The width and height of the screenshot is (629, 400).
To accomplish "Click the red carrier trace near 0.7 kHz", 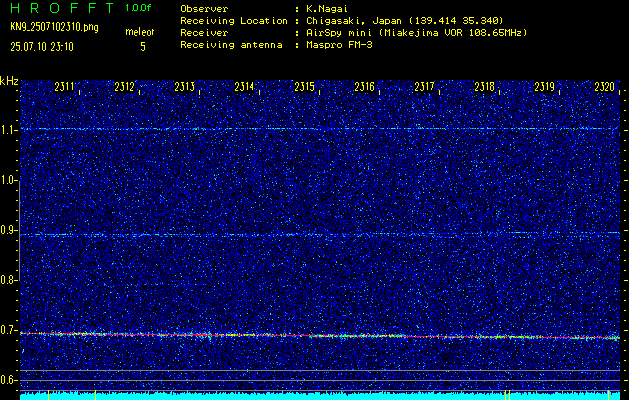I will [320, 335].
